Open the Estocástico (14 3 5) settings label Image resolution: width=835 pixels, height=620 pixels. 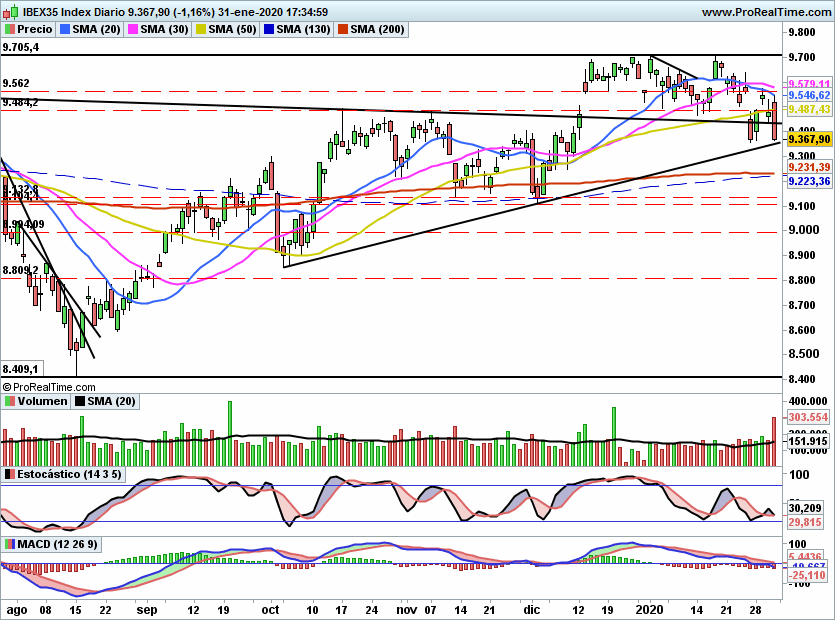click(70, 473)
